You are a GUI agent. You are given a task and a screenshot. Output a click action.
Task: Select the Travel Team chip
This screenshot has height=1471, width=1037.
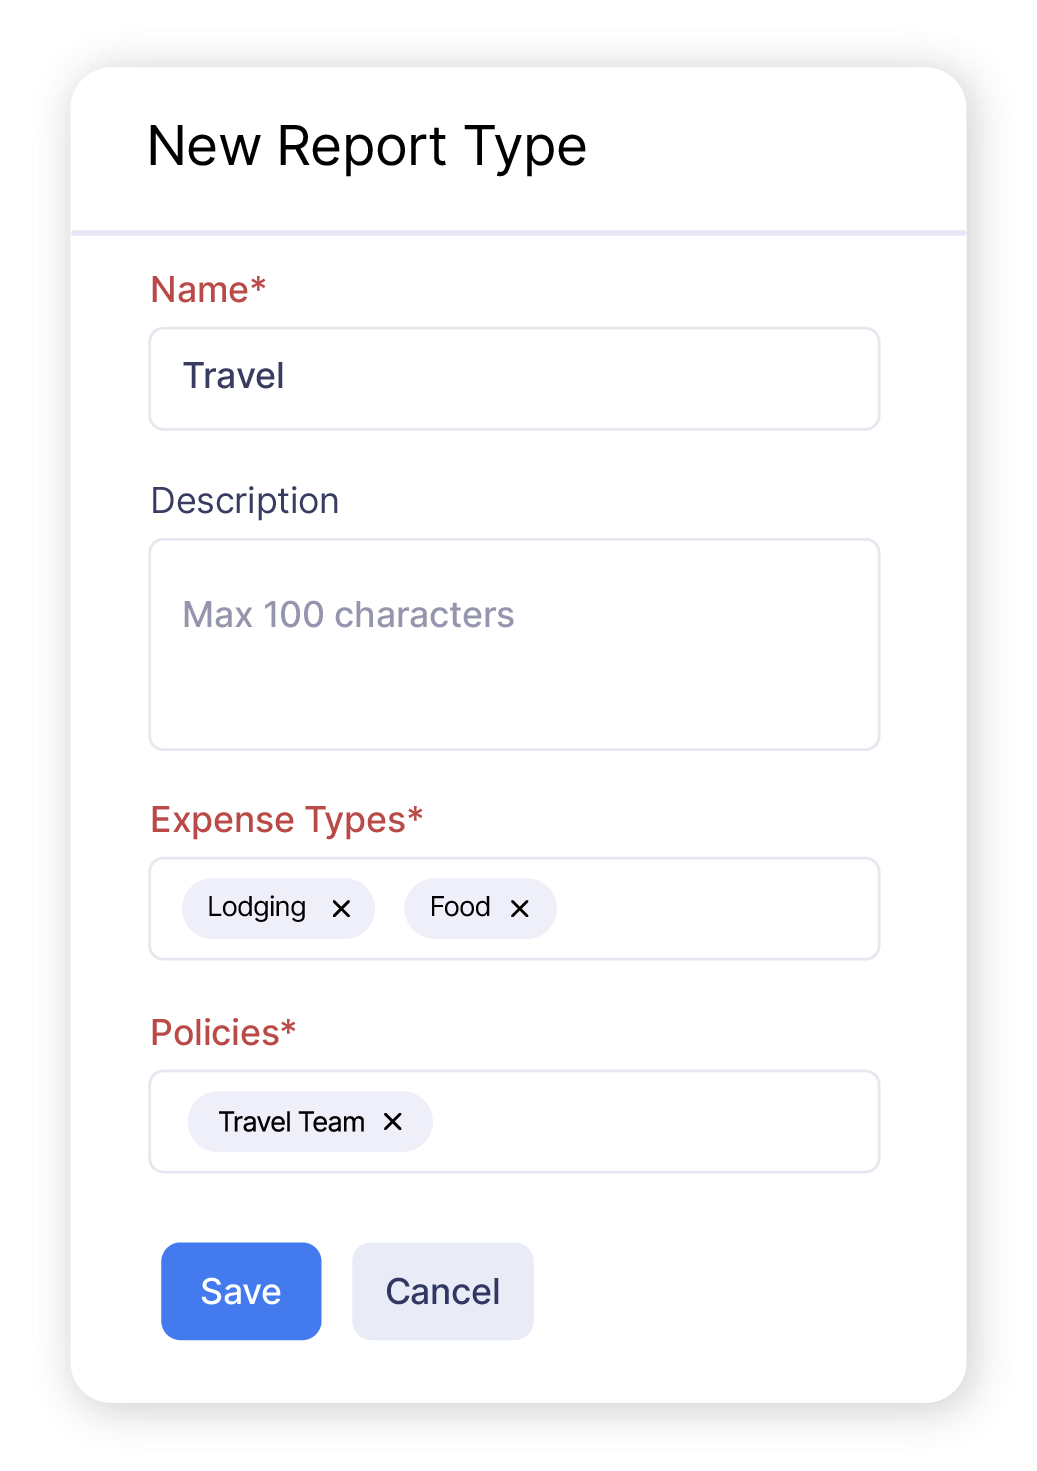coord(292,1121)
